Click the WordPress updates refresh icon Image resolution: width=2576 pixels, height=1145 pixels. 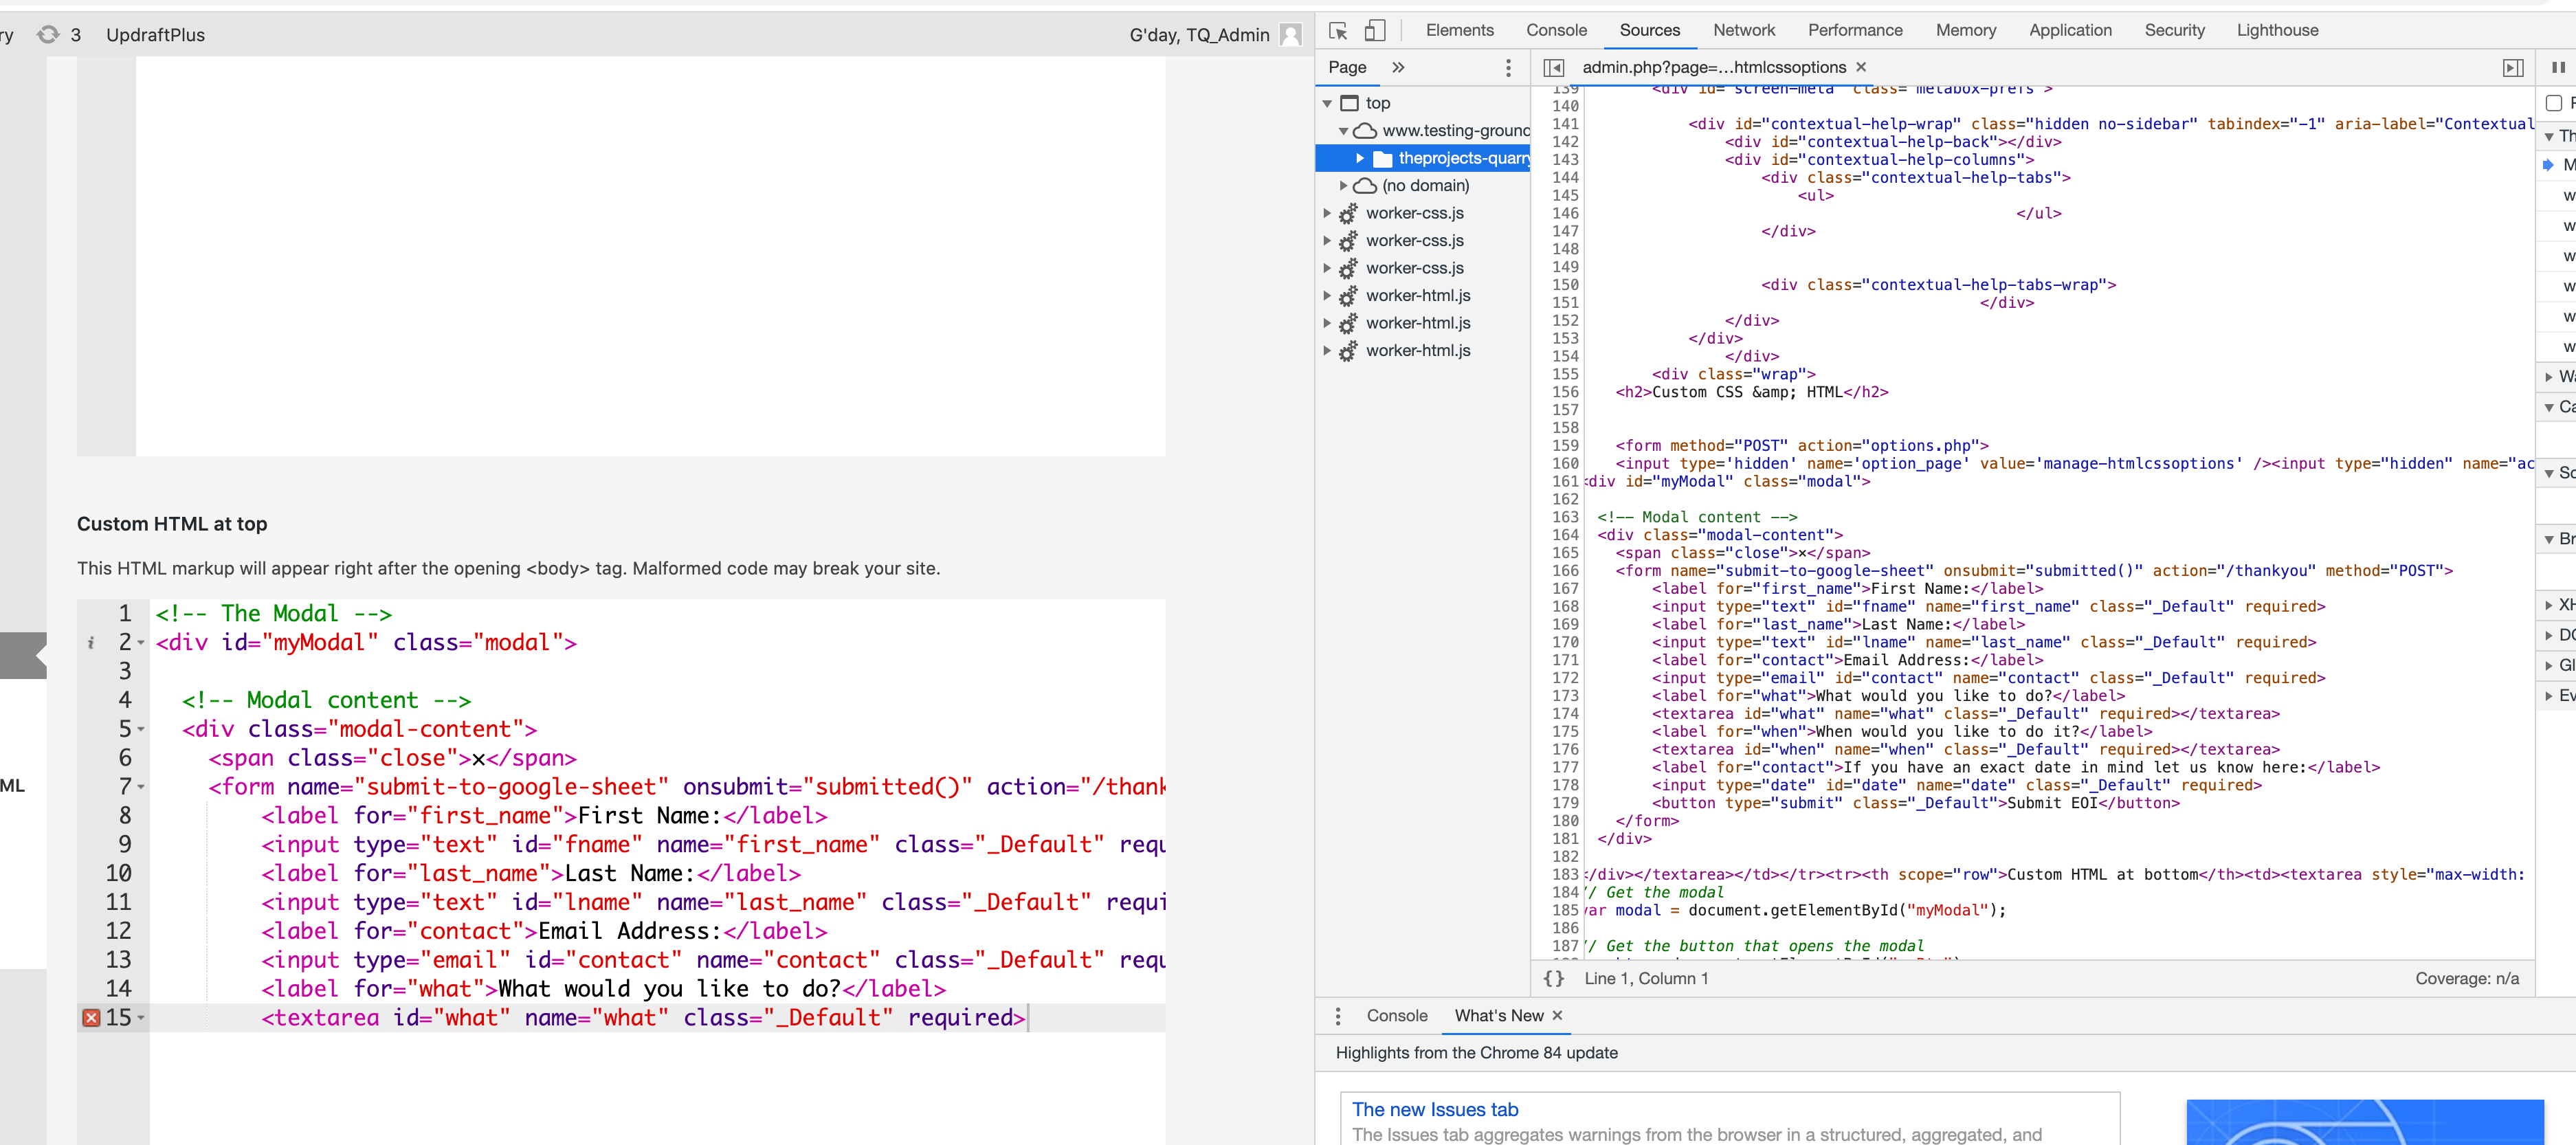click(48, 35)
